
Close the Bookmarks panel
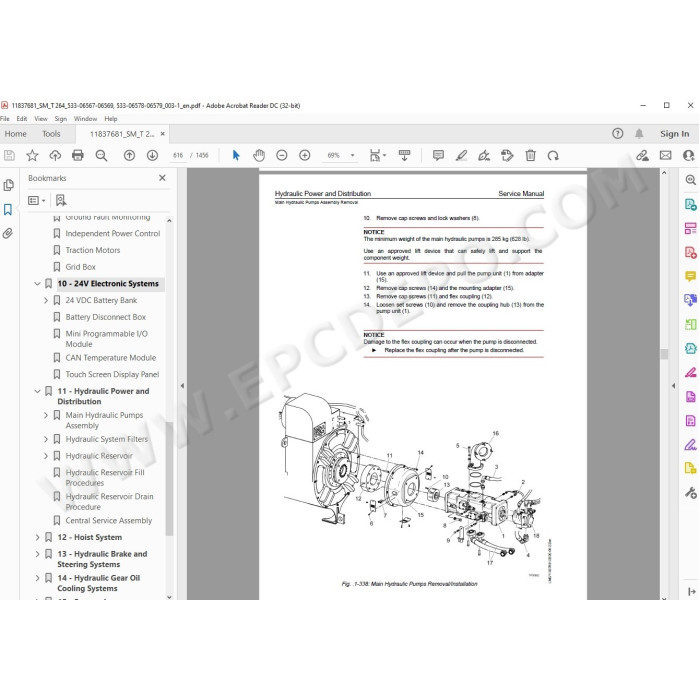(x=162, y=178)
